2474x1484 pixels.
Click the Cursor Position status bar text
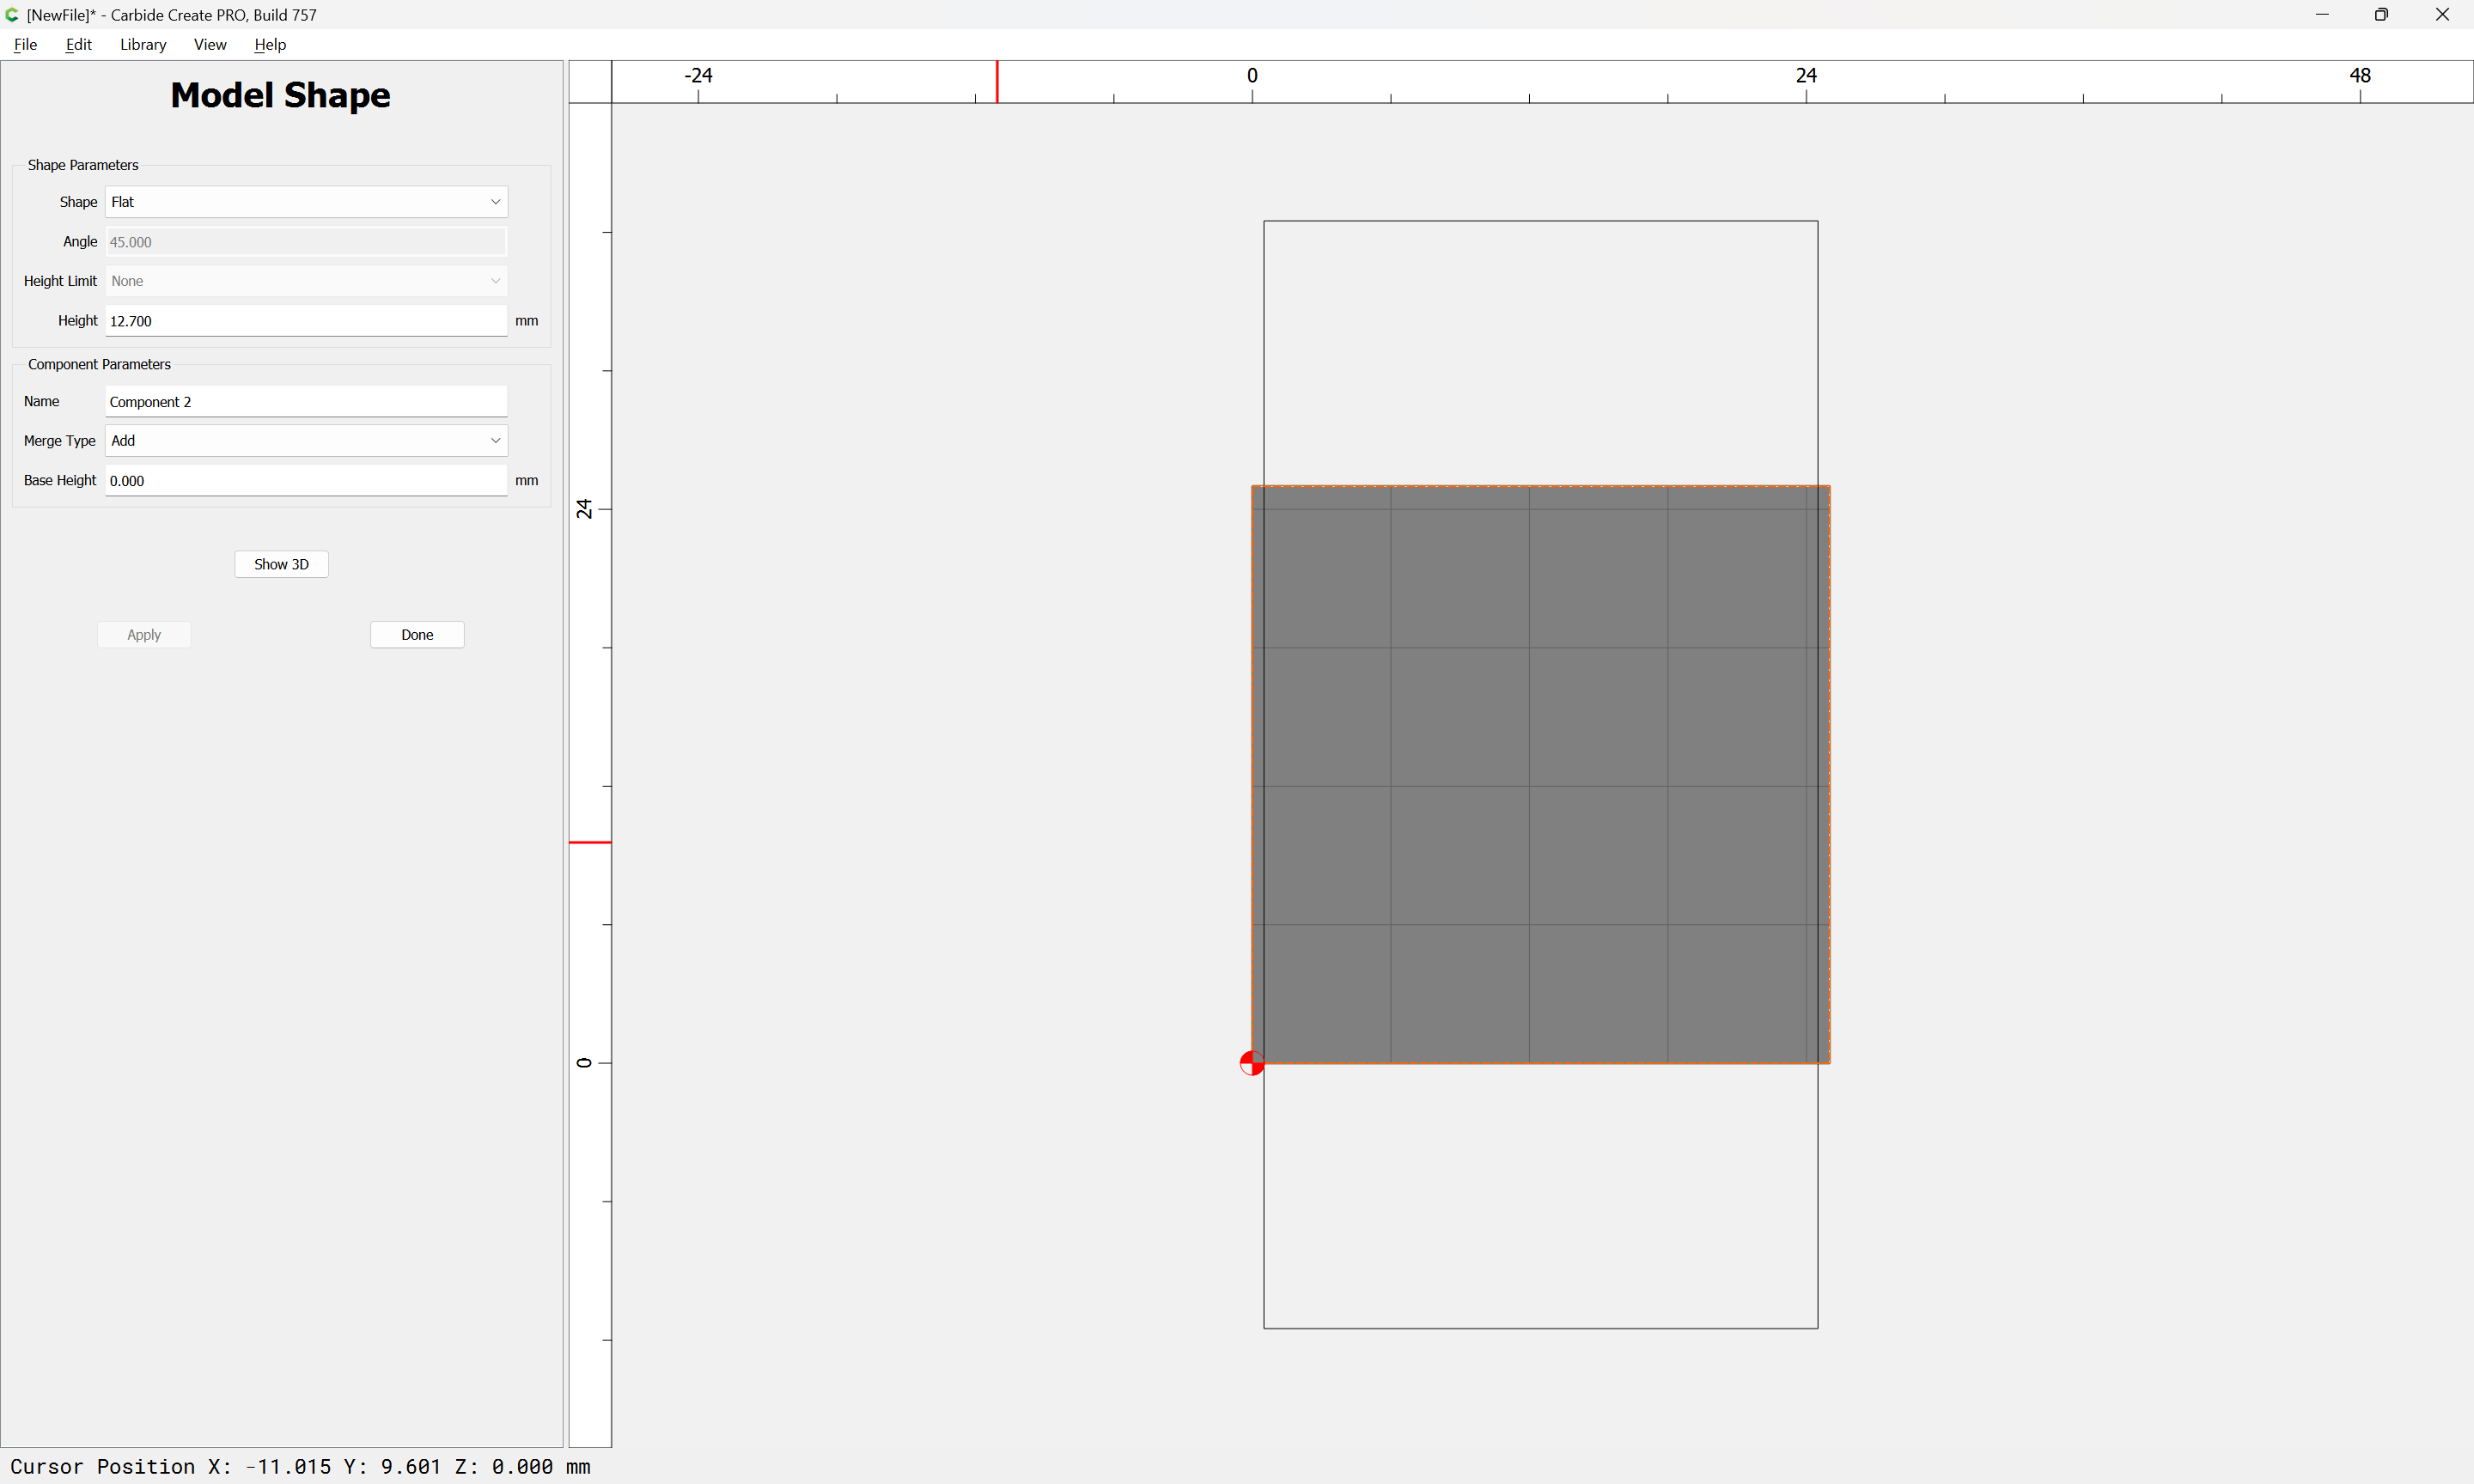pyautogui.click(x=300, y=1466)
